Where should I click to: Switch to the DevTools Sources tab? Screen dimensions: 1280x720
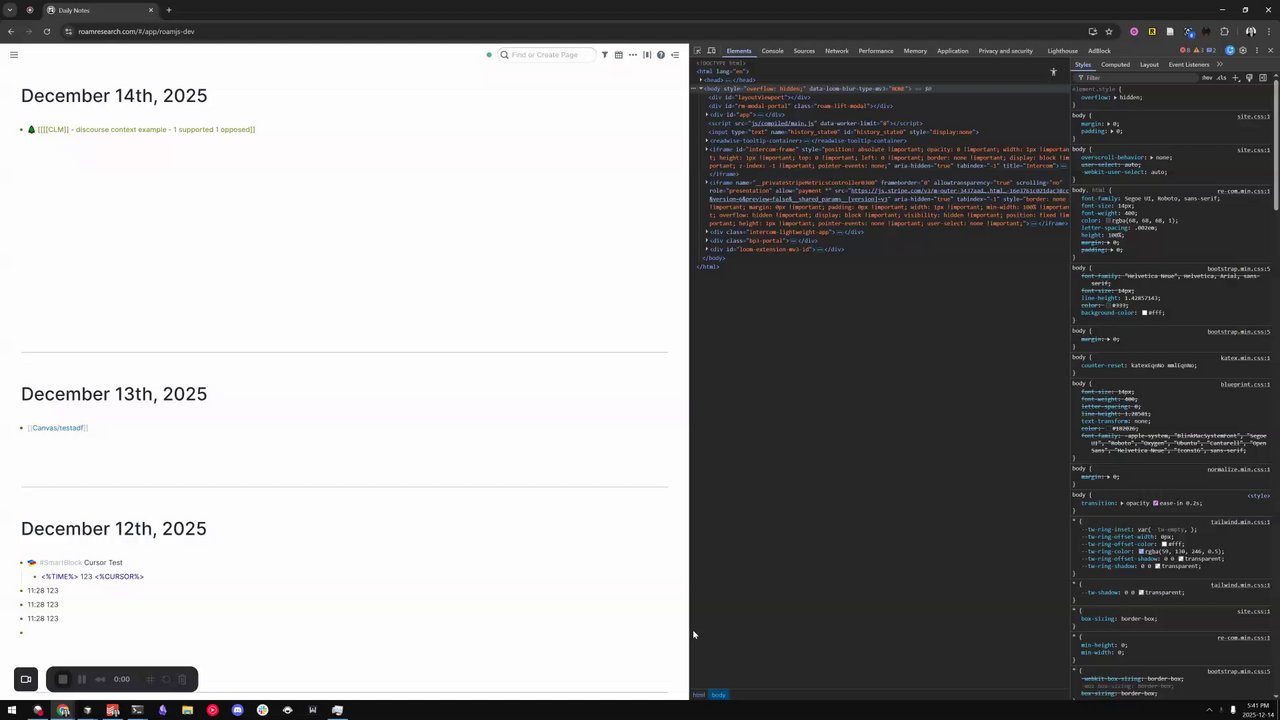pyautogui.click(x=804, y=51)
